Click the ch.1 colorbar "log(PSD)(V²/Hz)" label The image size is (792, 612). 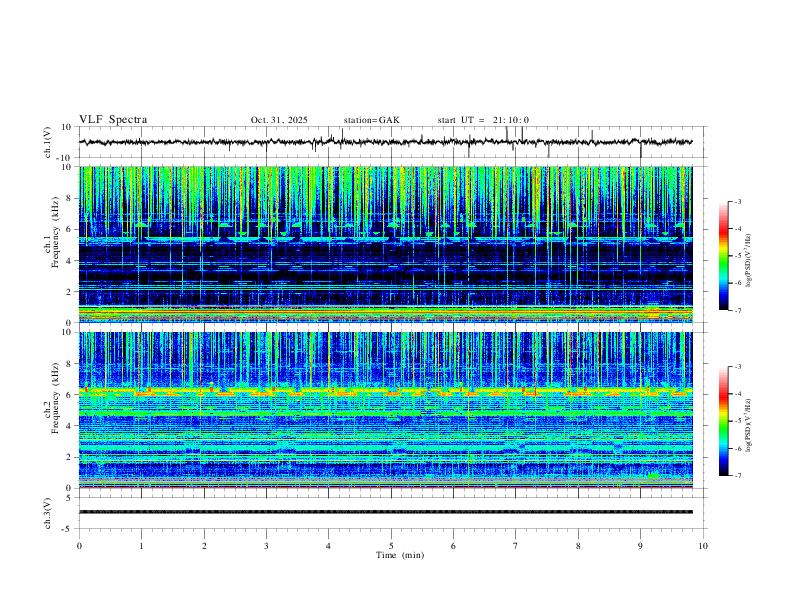coord(748,261)
